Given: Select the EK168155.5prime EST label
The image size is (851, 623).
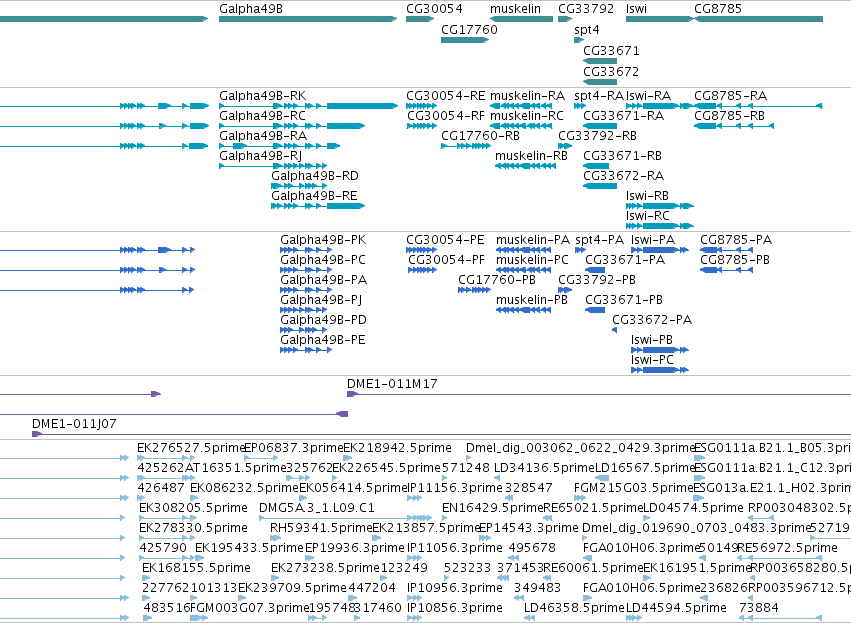Looking at the screenshot, I should coord(196,568).
